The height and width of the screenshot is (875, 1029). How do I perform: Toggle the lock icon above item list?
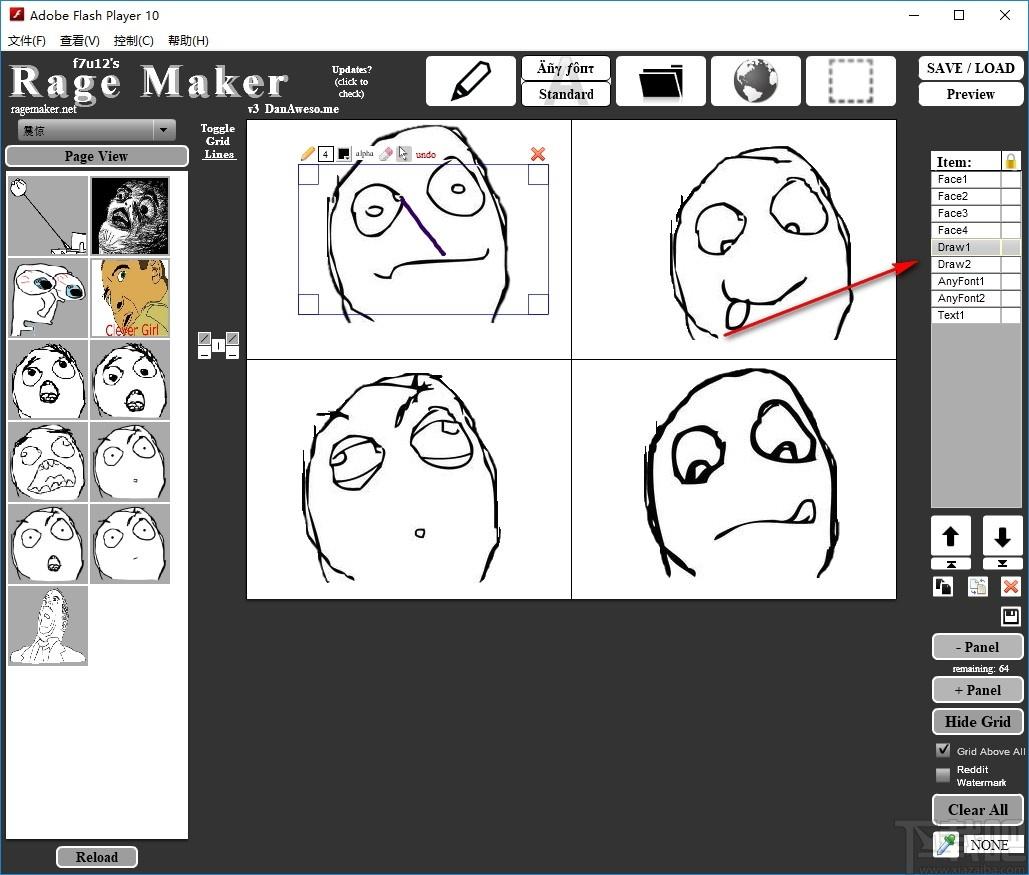click(1011, 161)
